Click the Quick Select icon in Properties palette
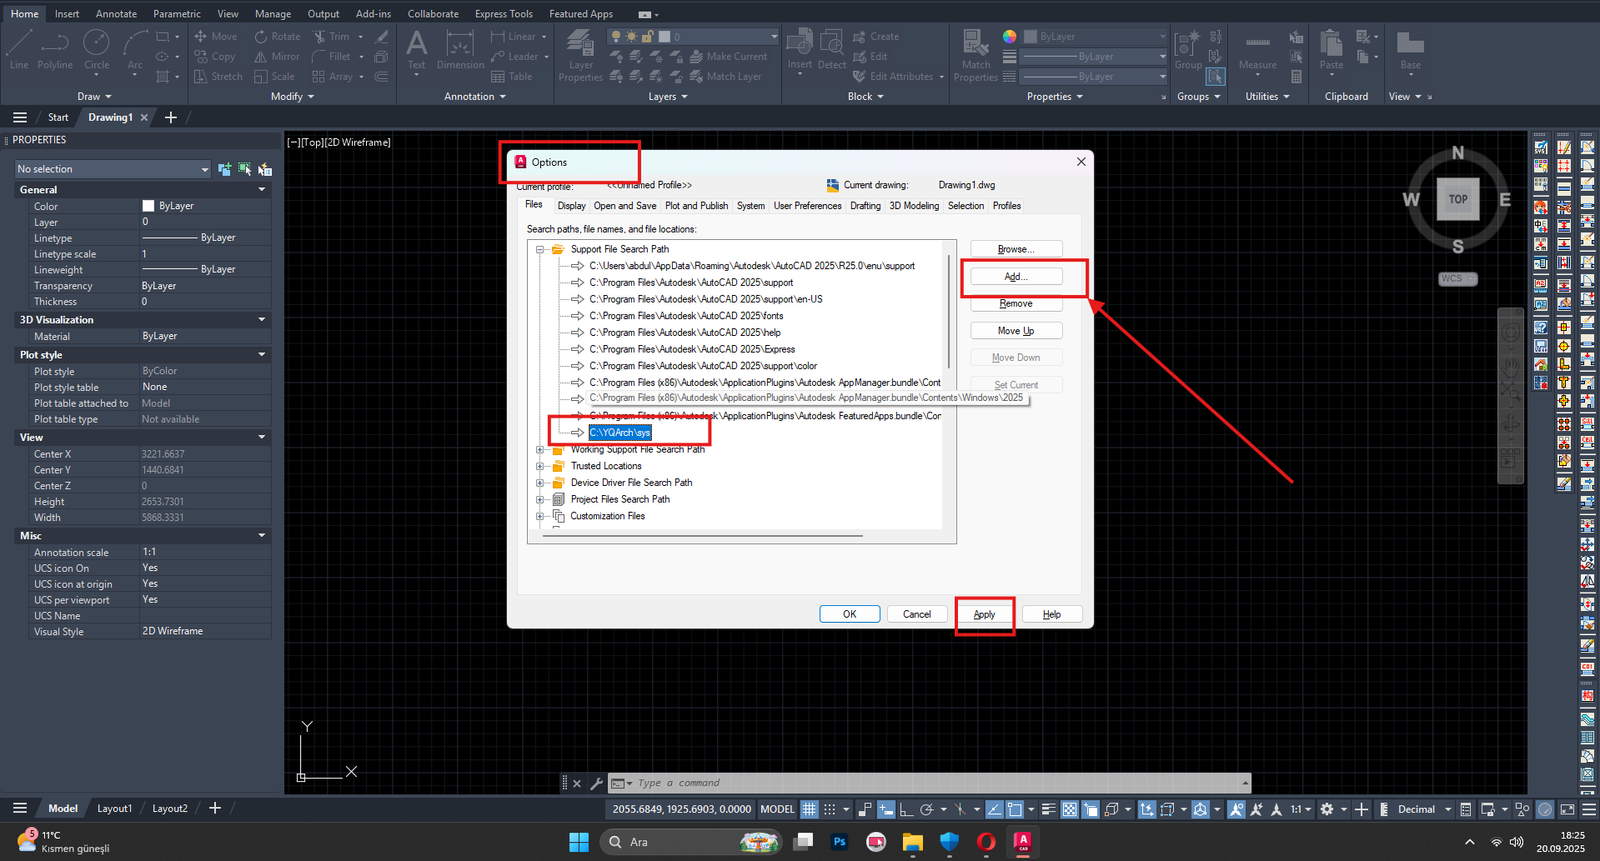 (x=265, y=169)
